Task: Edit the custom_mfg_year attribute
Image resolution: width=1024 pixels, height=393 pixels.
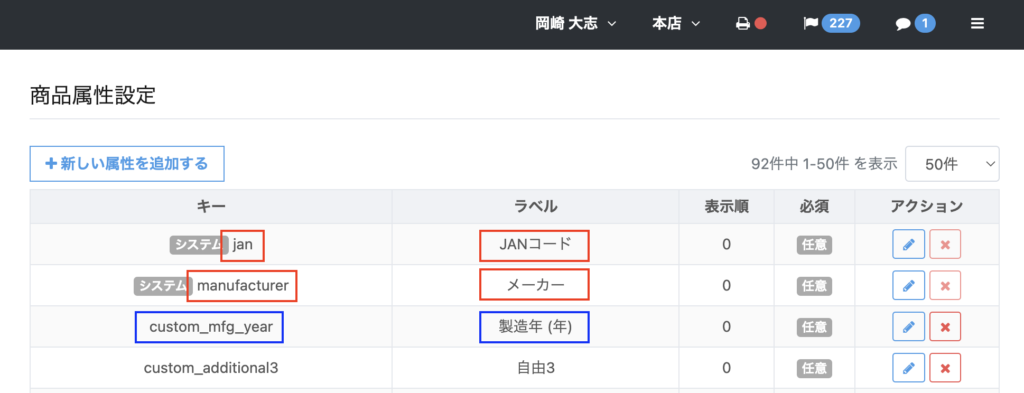Action: coord(908,326)
